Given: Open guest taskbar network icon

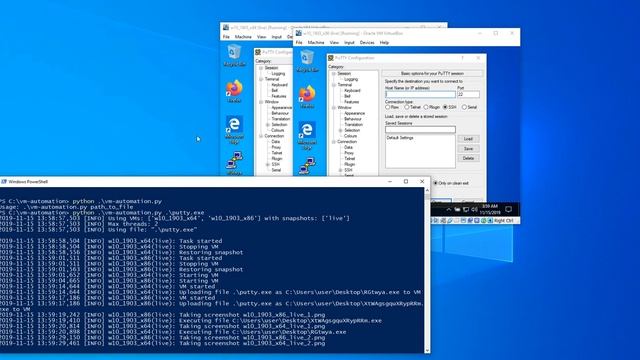Looking at the screenshot, I should coord(466,209).
